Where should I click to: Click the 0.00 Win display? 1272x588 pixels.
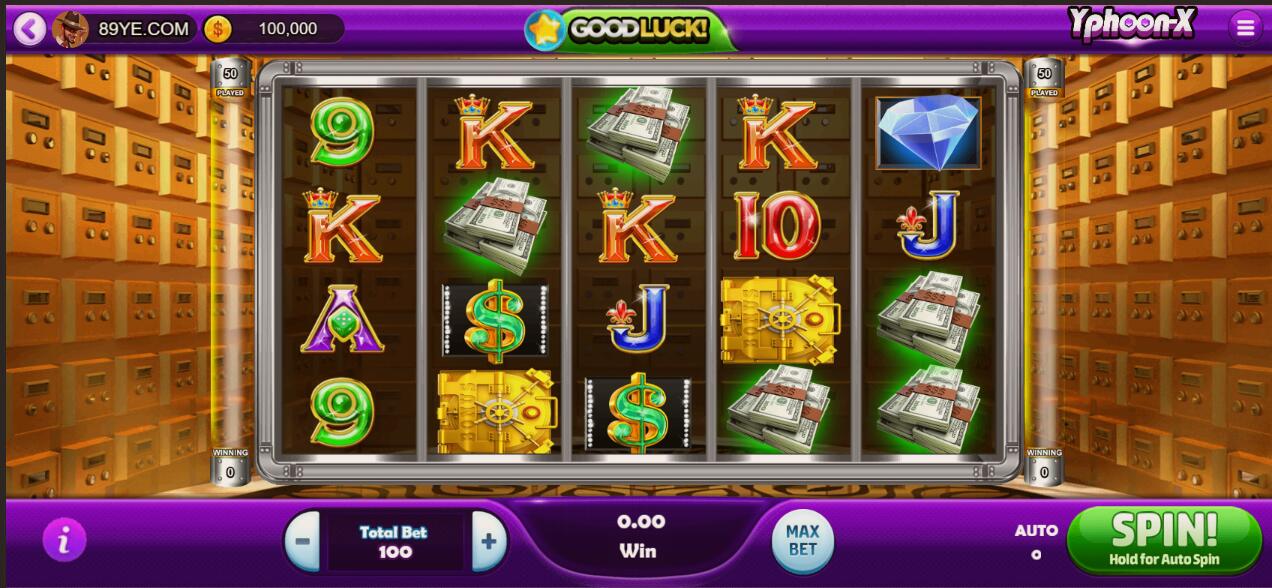640,536
